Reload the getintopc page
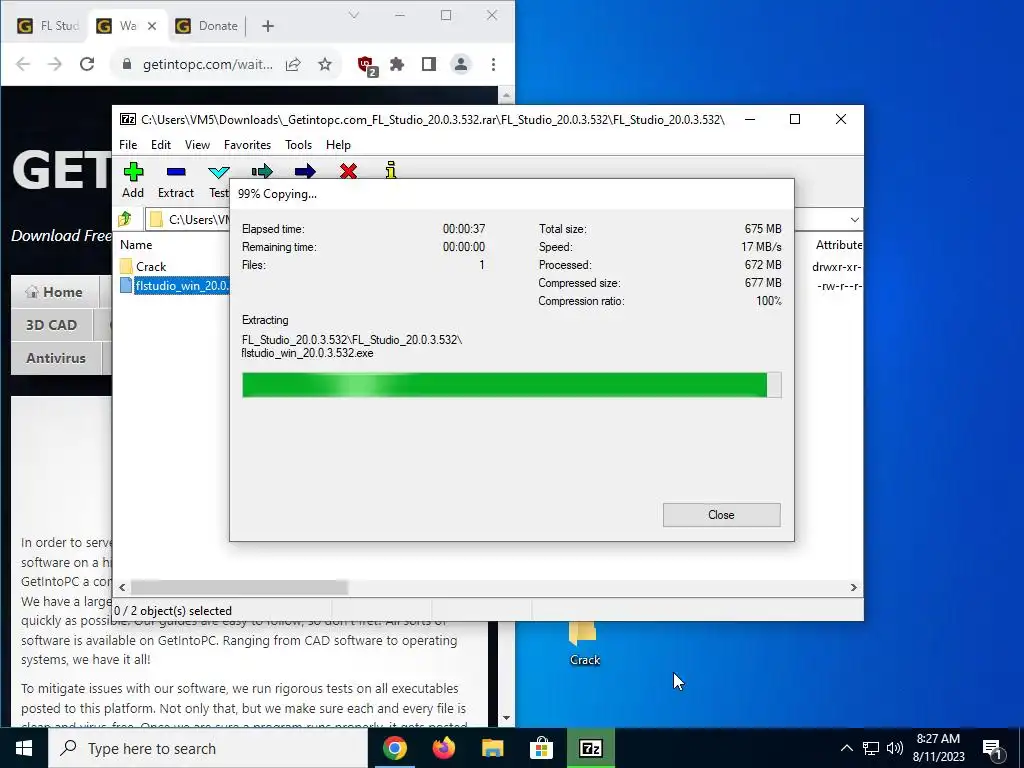The height and width of the screenshot is (768, 1024). coord(87,64)
